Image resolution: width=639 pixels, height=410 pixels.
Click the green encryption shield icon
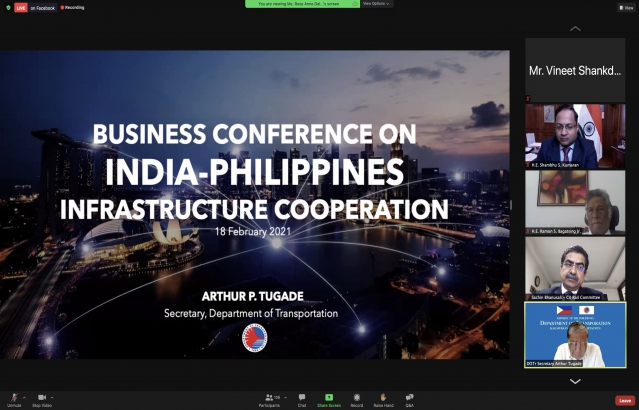click(6, 7)
